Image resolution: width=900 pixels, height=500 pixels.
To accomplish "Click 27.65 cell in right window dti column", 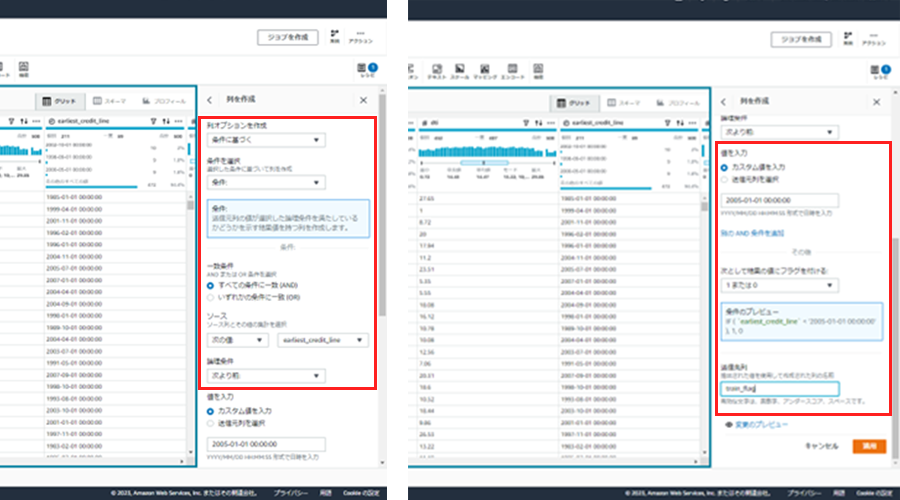I will [x=426, y=199].
